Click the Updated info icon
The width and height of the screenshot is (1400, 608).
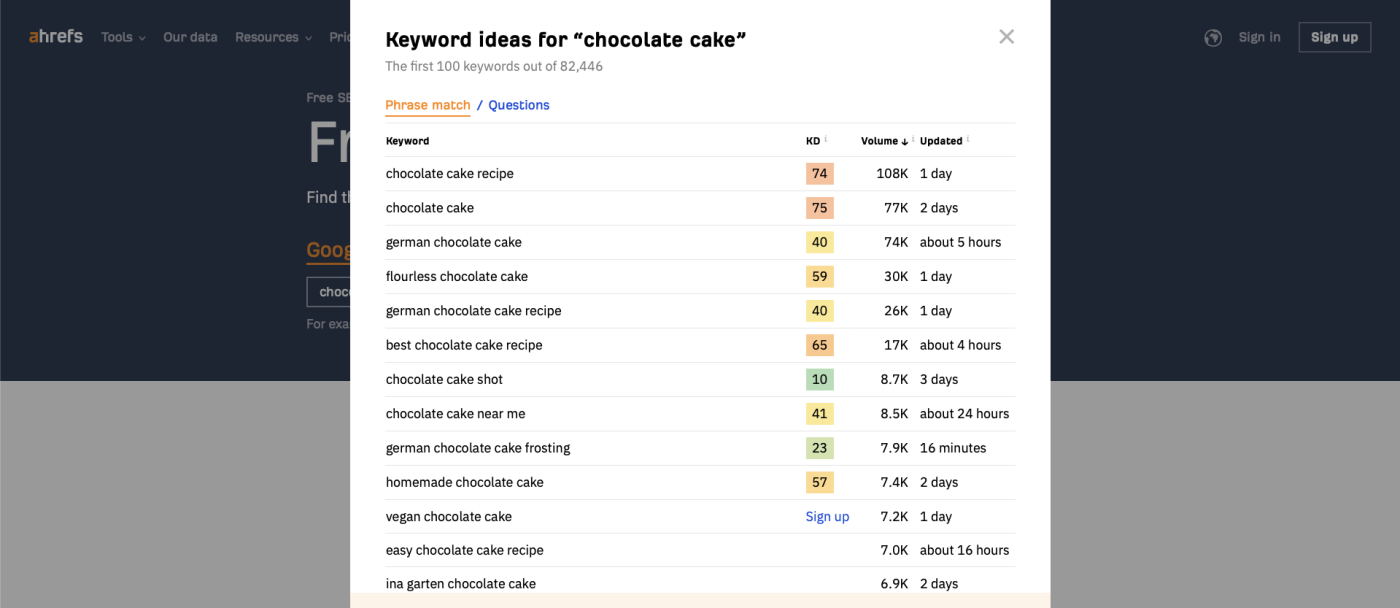968,140
